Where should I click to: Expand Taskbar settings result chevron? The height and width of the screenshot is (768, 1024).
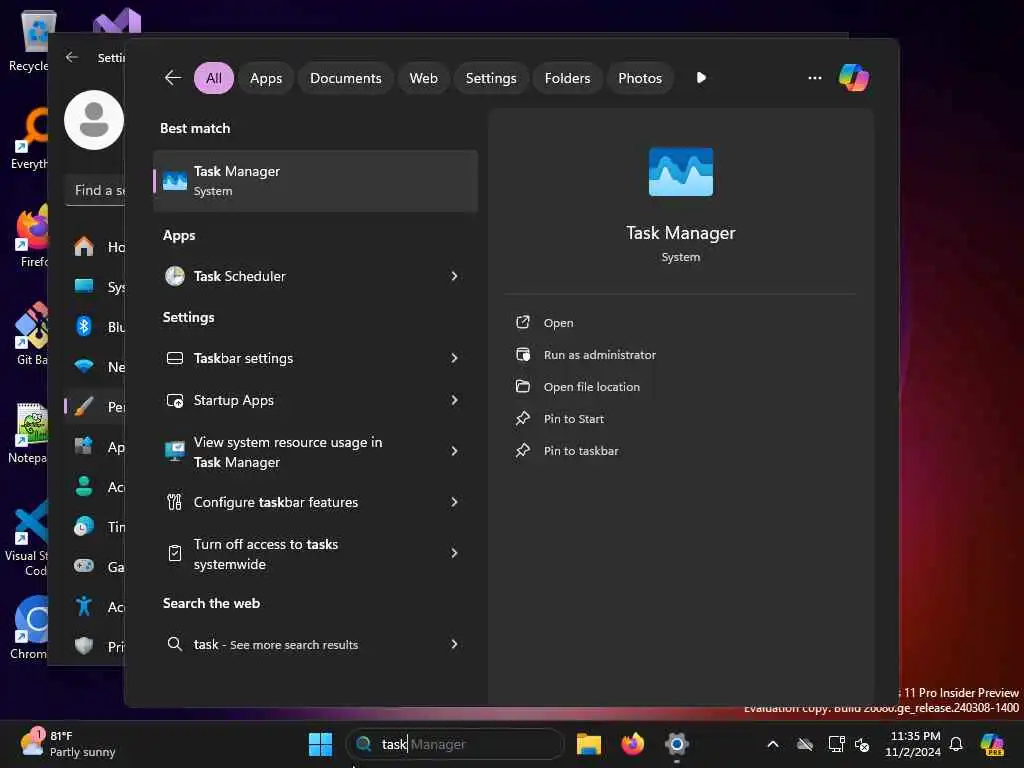[x=455, y=358]
